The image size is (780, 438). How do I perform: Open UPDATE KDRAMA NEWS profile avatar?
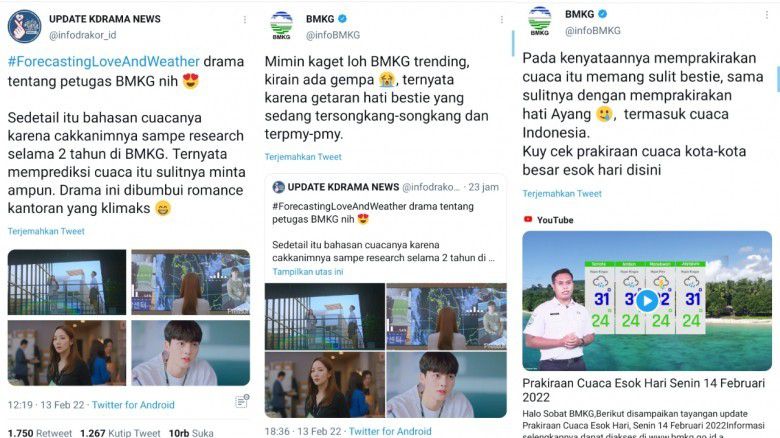tap(24, 26)
